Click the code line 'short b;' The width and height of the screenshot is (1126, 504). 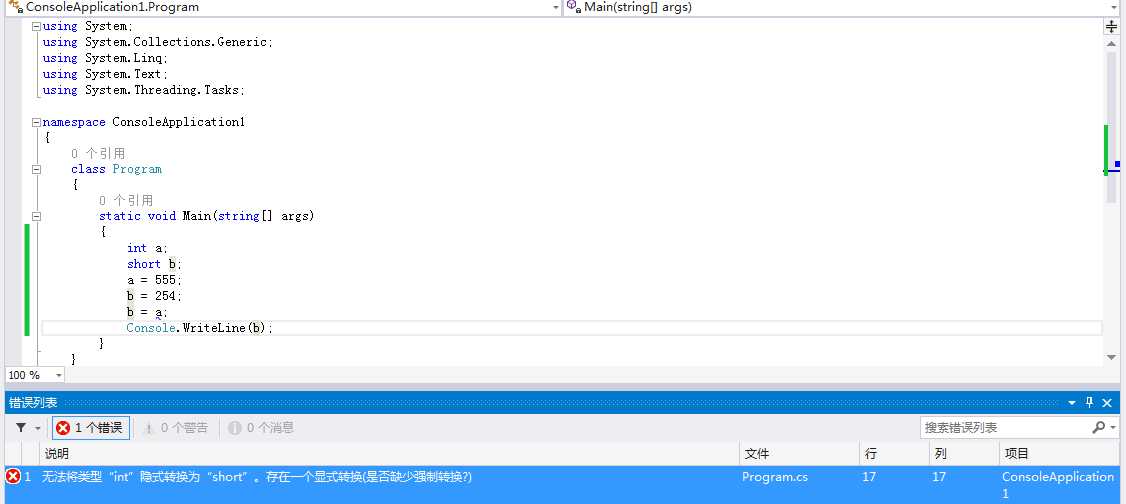pyautogui.click(x=154, y=264)
